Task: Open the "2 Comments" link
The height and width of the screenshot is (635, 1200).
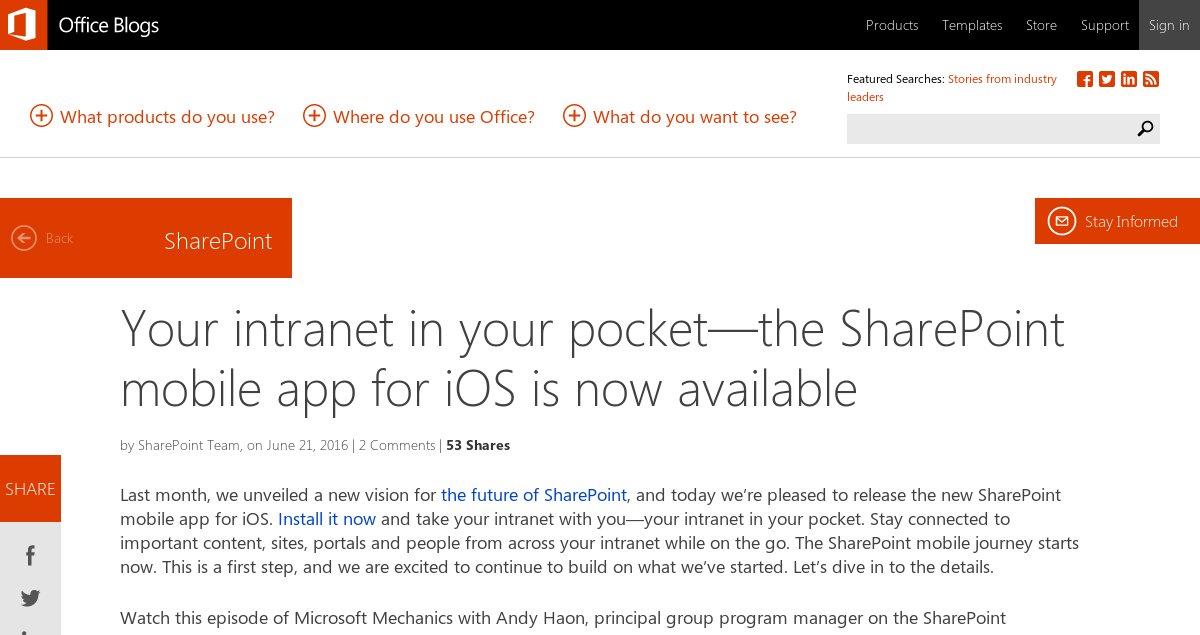Action: tap(397, 445)
